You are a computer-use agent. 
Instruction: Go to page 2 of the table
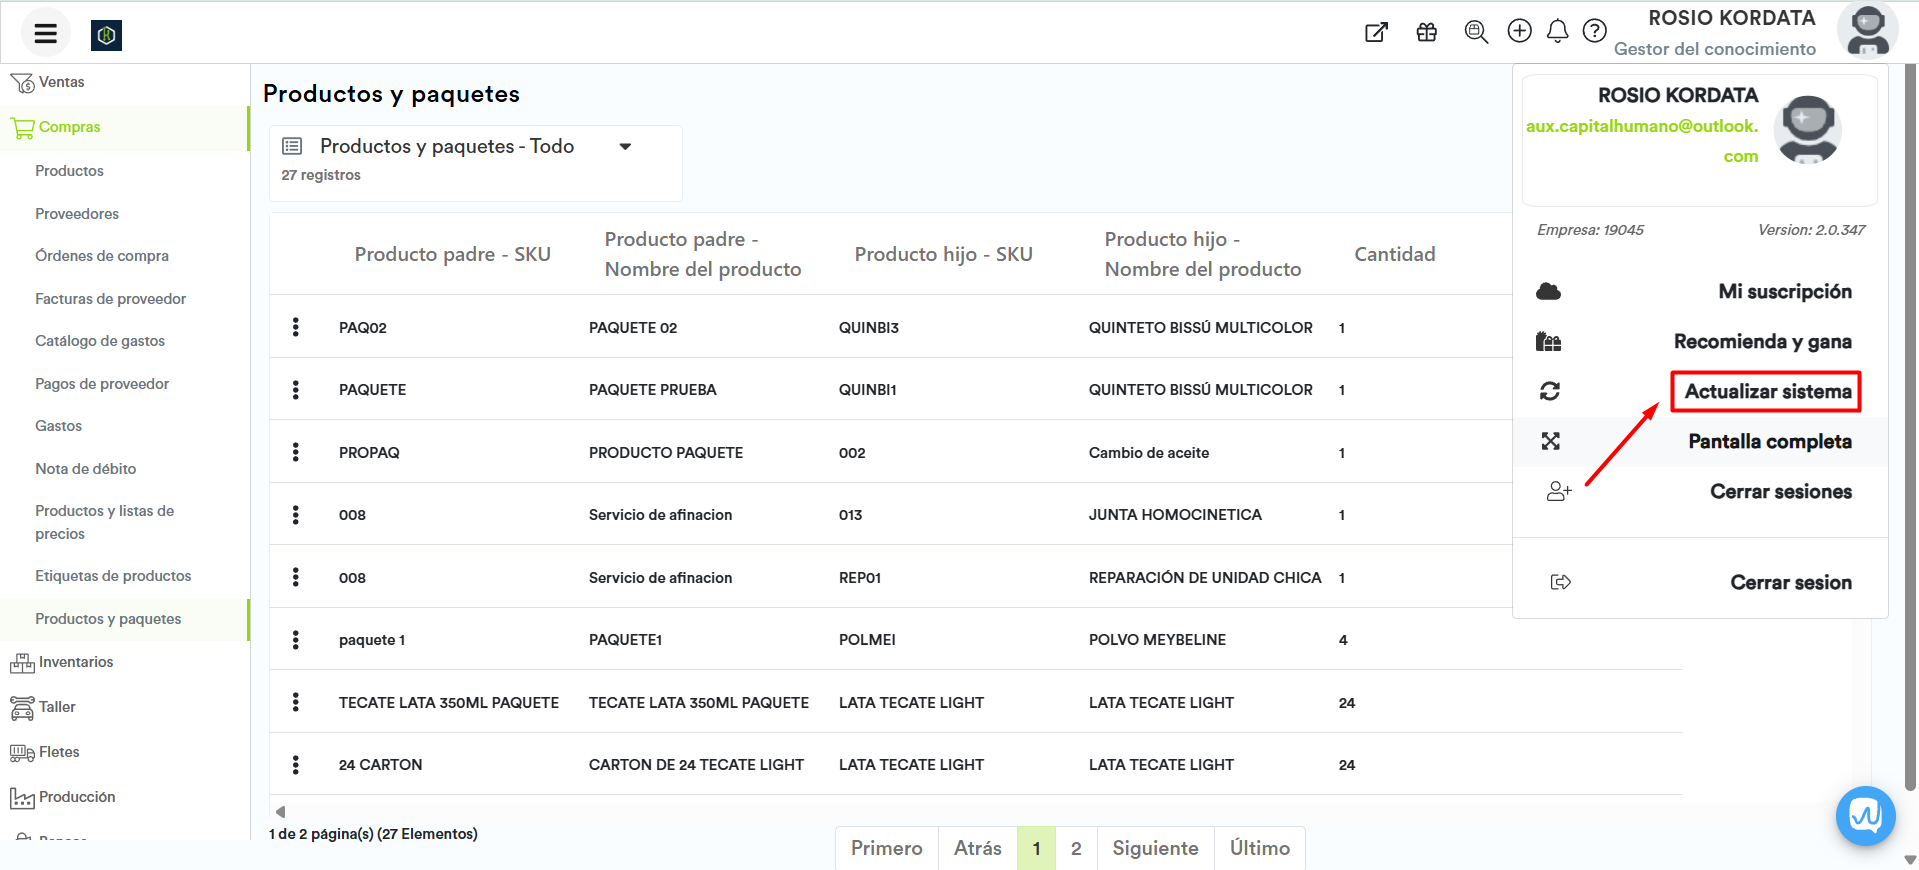click(1076, 848)
